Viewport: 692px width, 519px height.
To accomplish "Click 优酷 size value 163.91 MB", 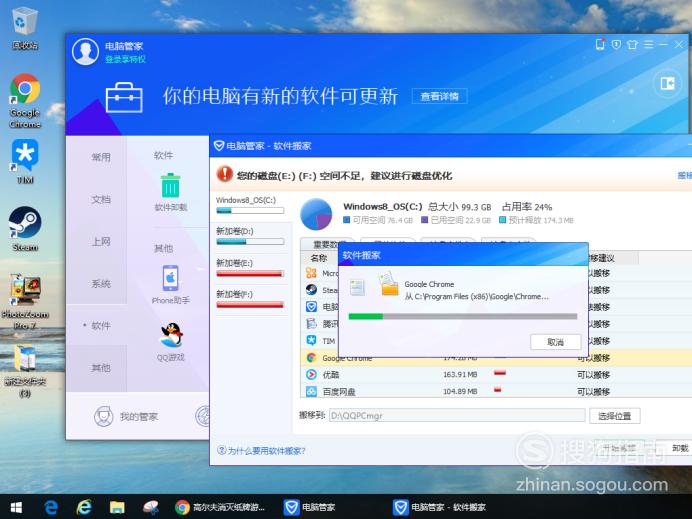I will [460, 375].
